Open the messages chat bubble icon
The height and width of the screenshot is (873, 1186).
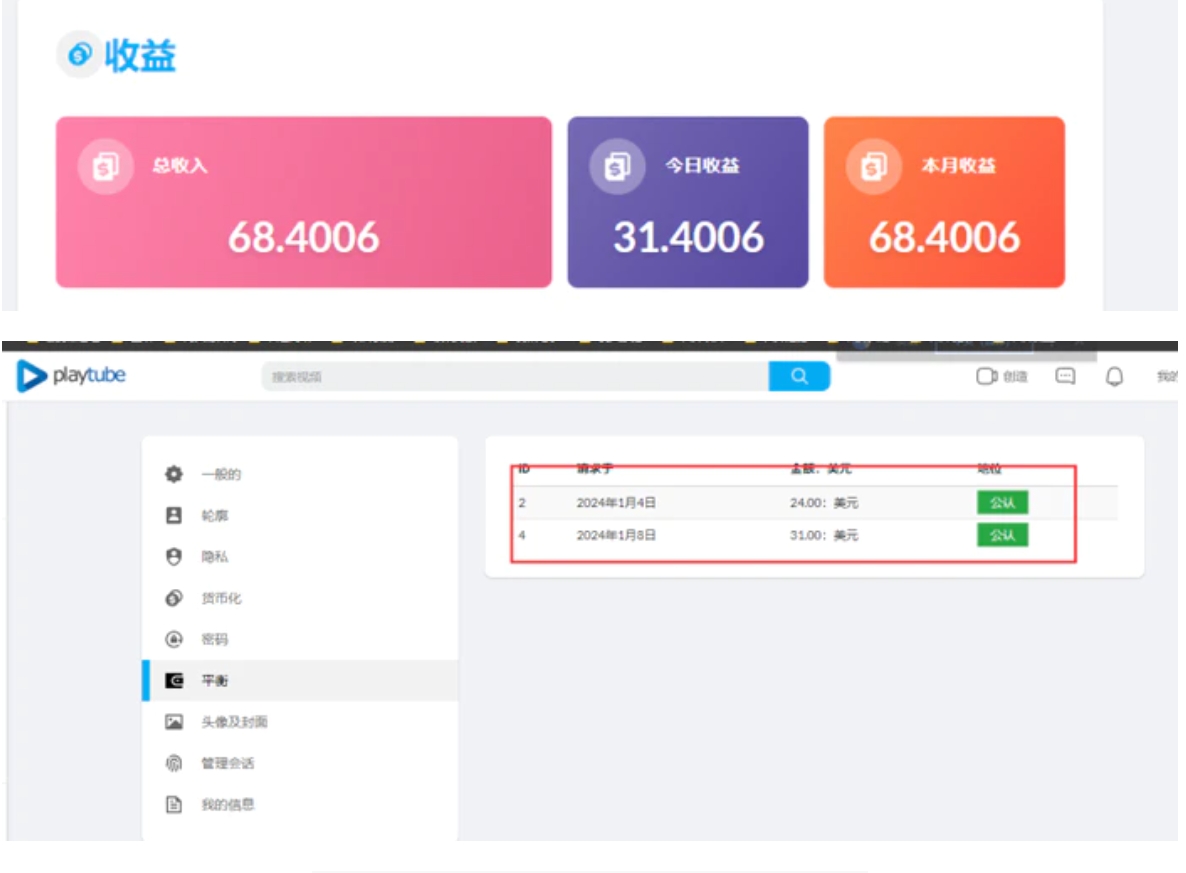[1066, 377]
